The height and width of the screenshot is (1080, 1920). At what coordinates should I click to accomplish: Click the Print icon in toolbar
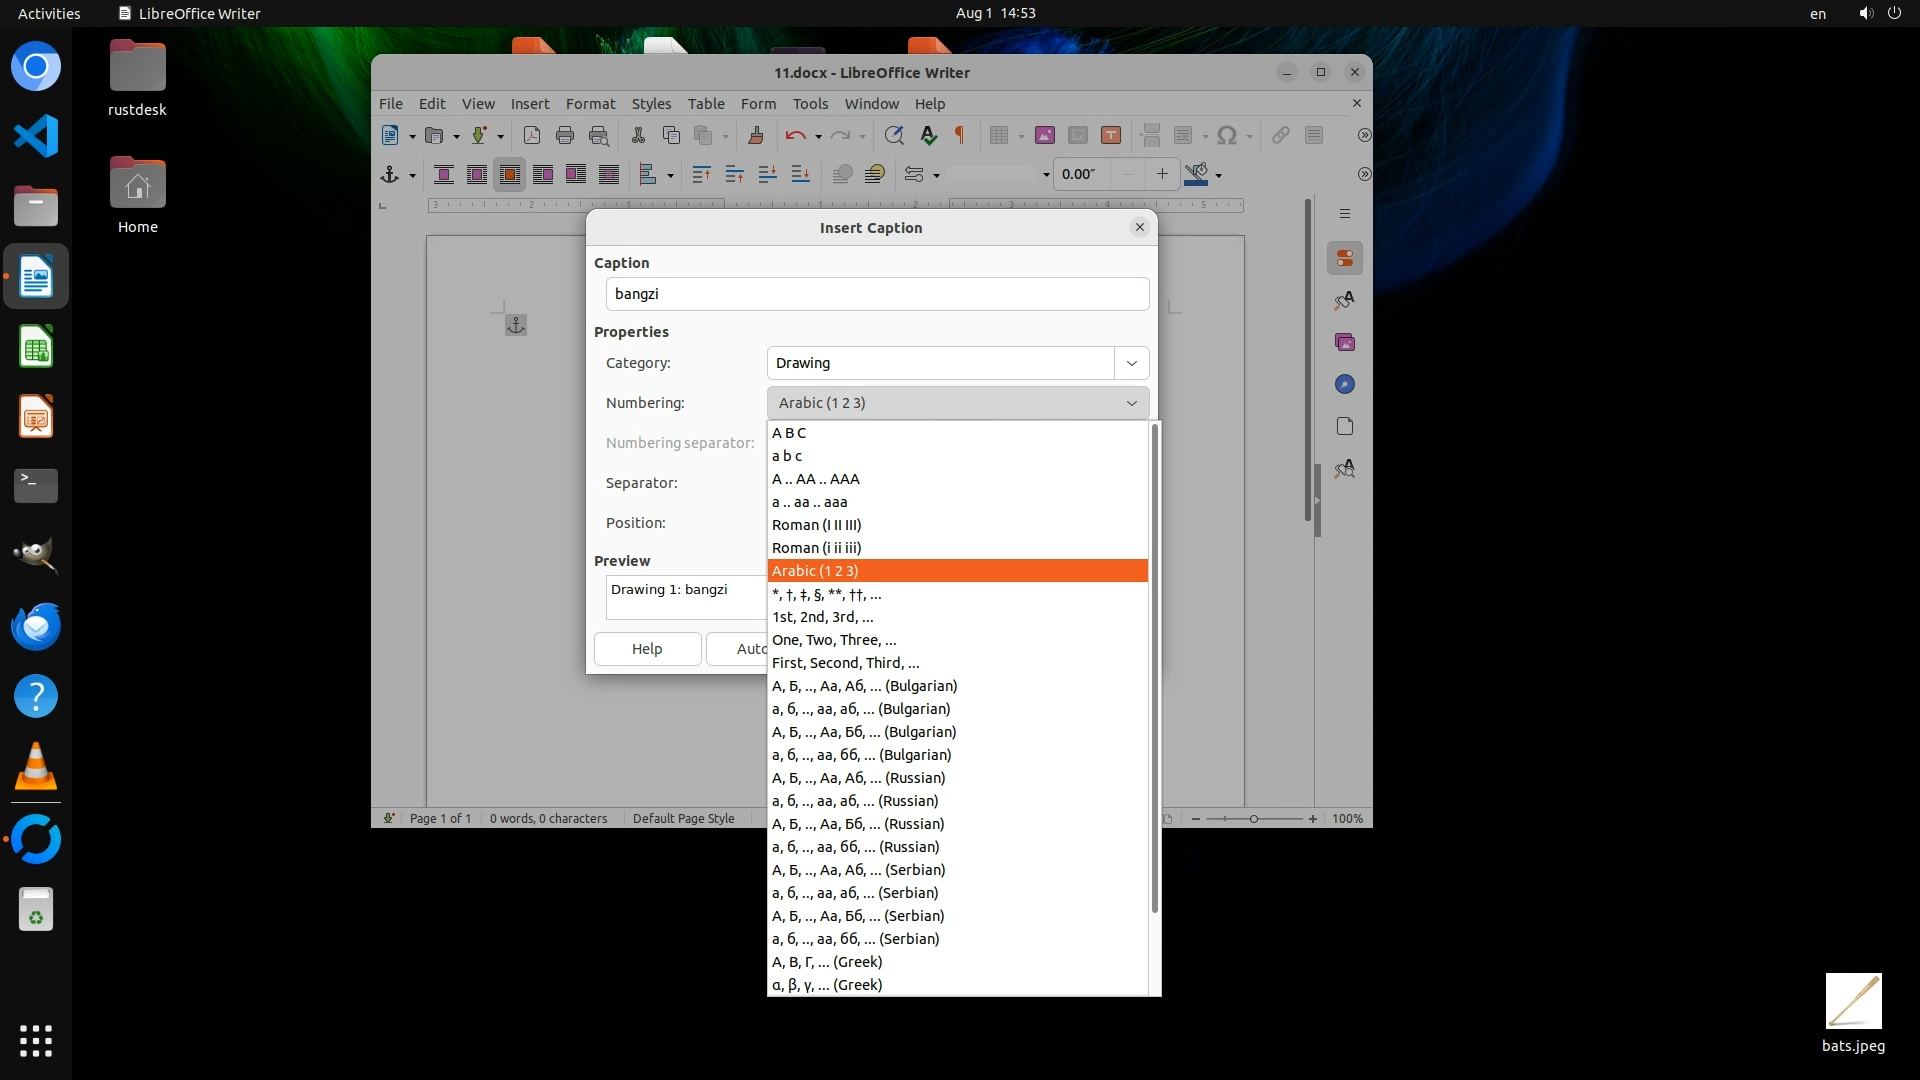[x=565, y=136]
